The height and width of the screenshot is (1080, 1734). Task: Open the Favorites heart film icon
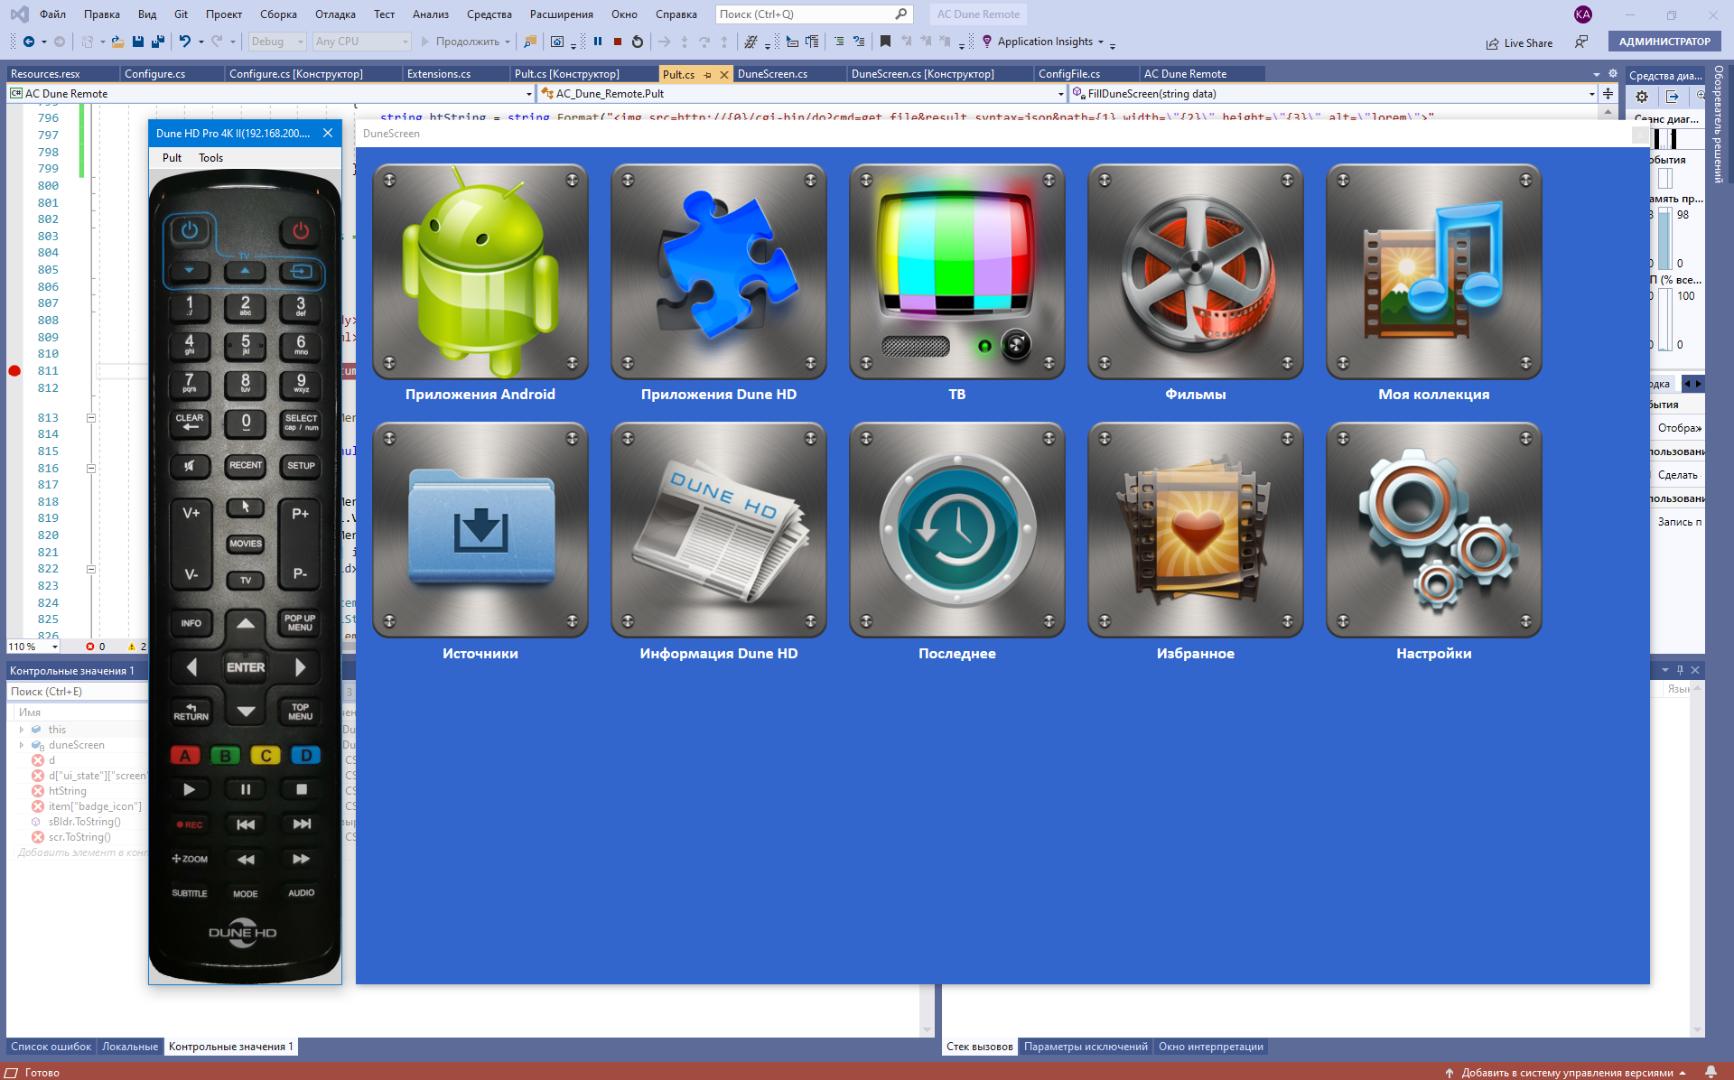coord(1195,530)
